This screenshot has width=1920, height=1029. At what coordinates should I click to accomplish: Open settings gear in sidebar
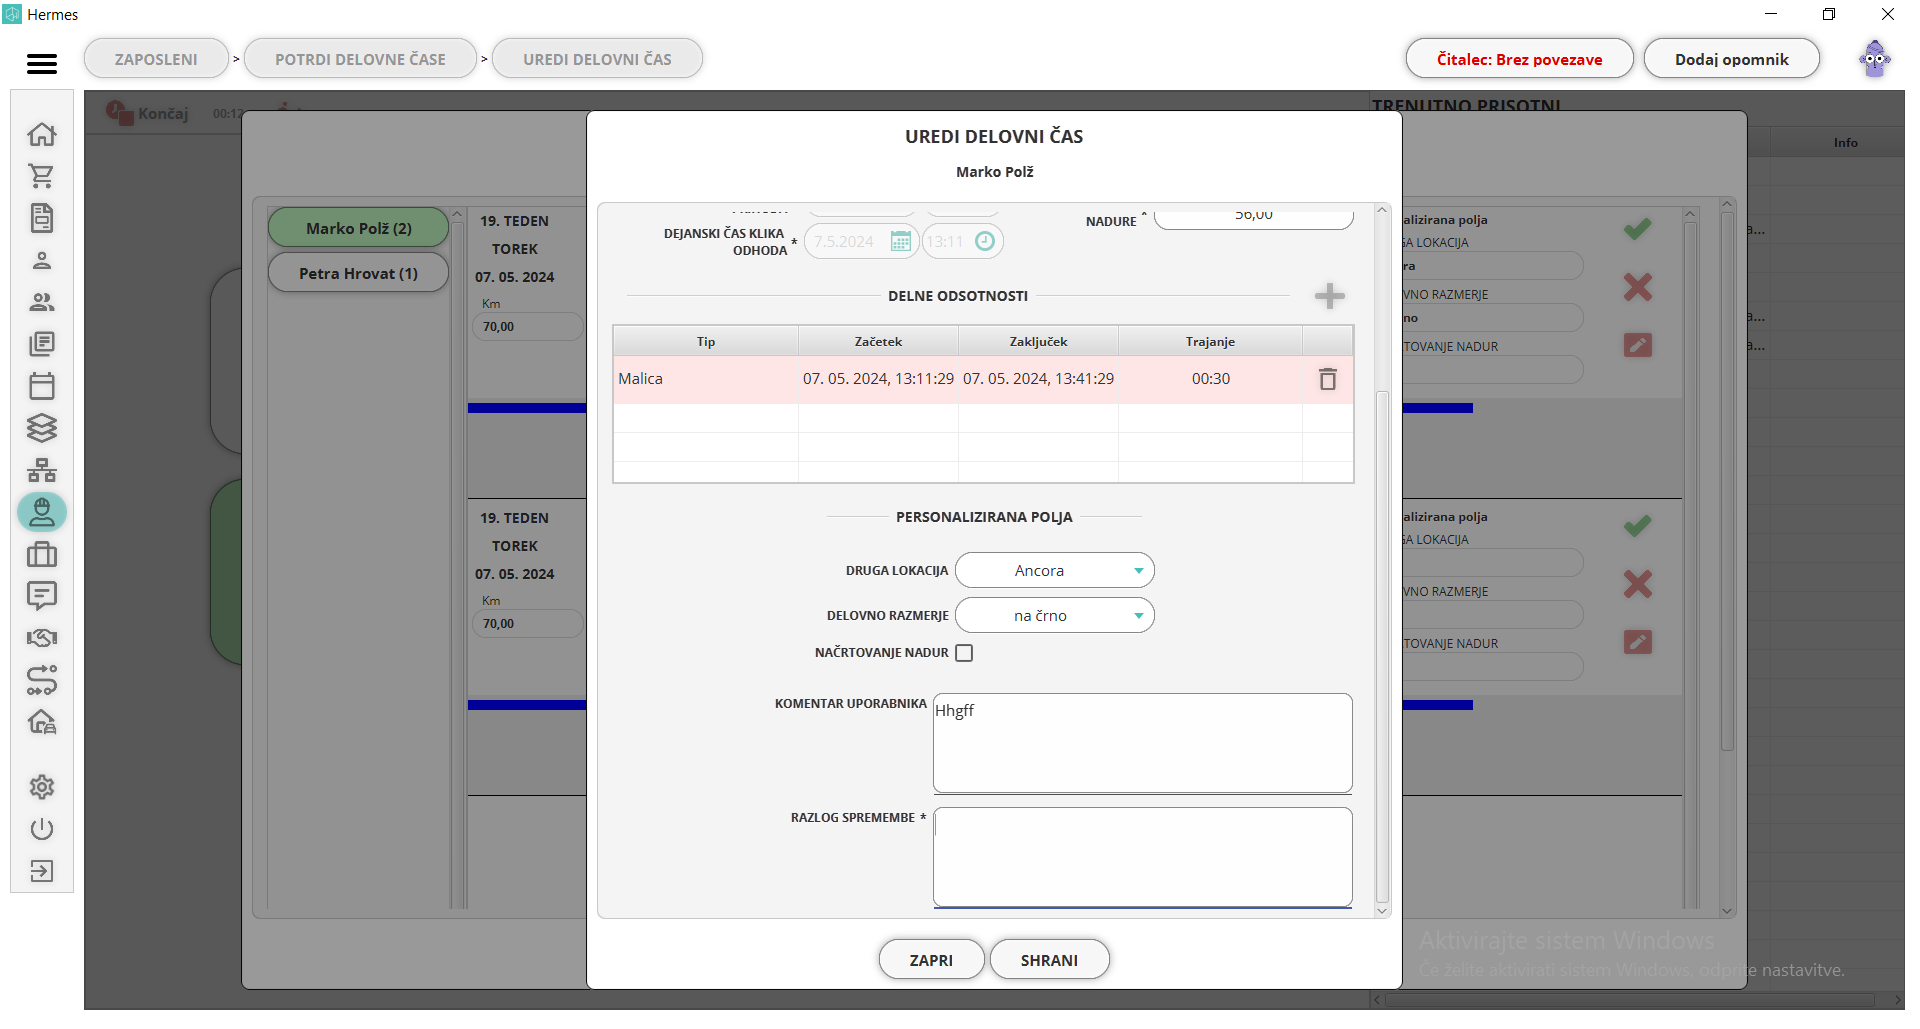pos(42,787)
